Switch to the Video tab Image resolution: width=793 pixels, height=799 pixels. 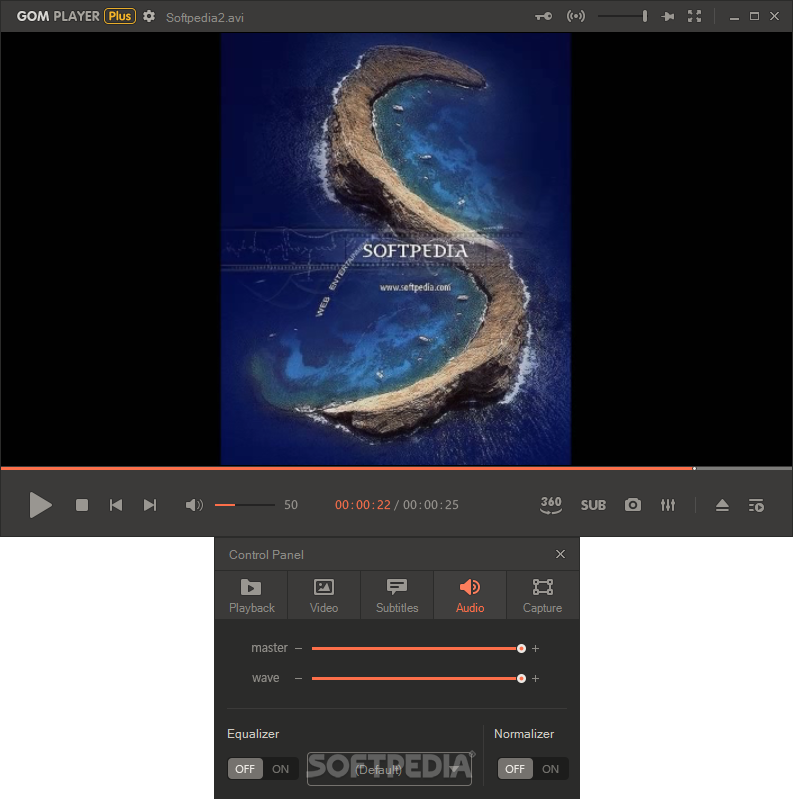pyautogui.click(x=324, y=595)
